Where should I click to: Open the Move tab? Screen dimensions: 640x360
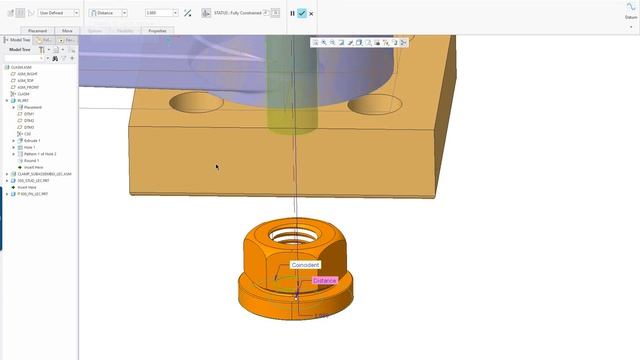(x=67, y=31)
